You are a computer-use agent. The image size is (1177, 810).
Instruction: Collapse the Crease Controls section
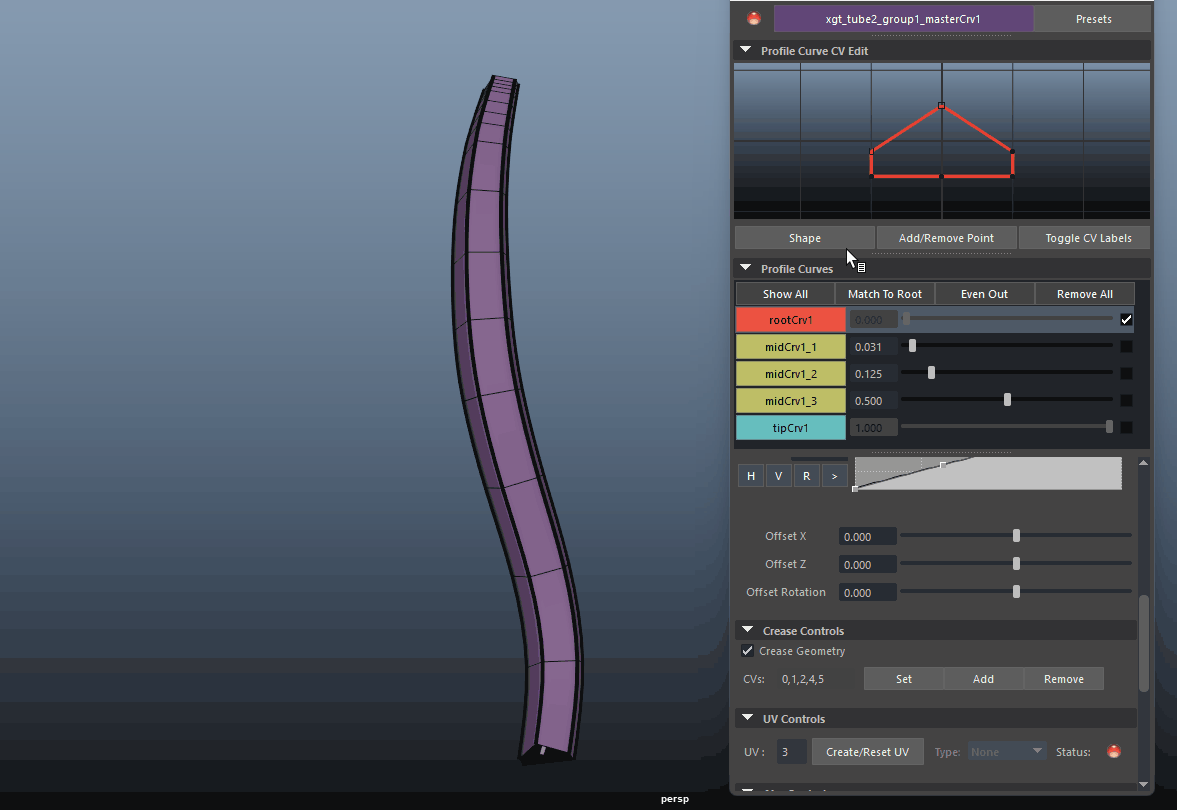click(x=746, y=631)
